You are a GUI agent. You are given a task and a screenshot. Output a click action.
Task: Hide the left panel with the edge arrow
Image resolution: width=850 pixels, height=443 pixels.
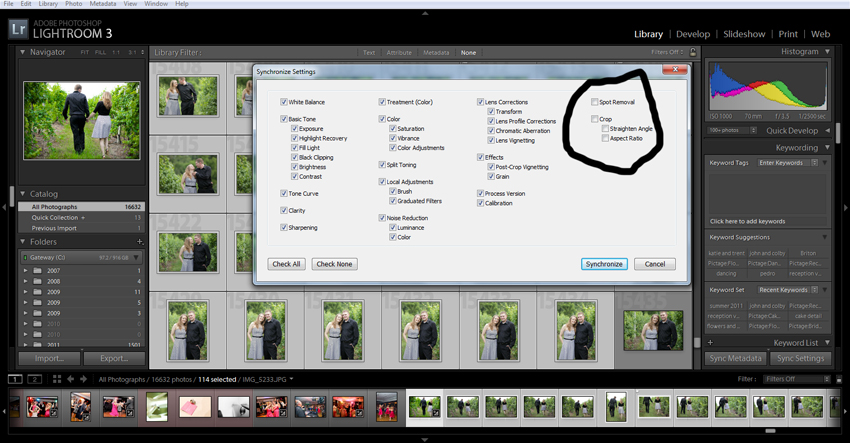[4, 207]
